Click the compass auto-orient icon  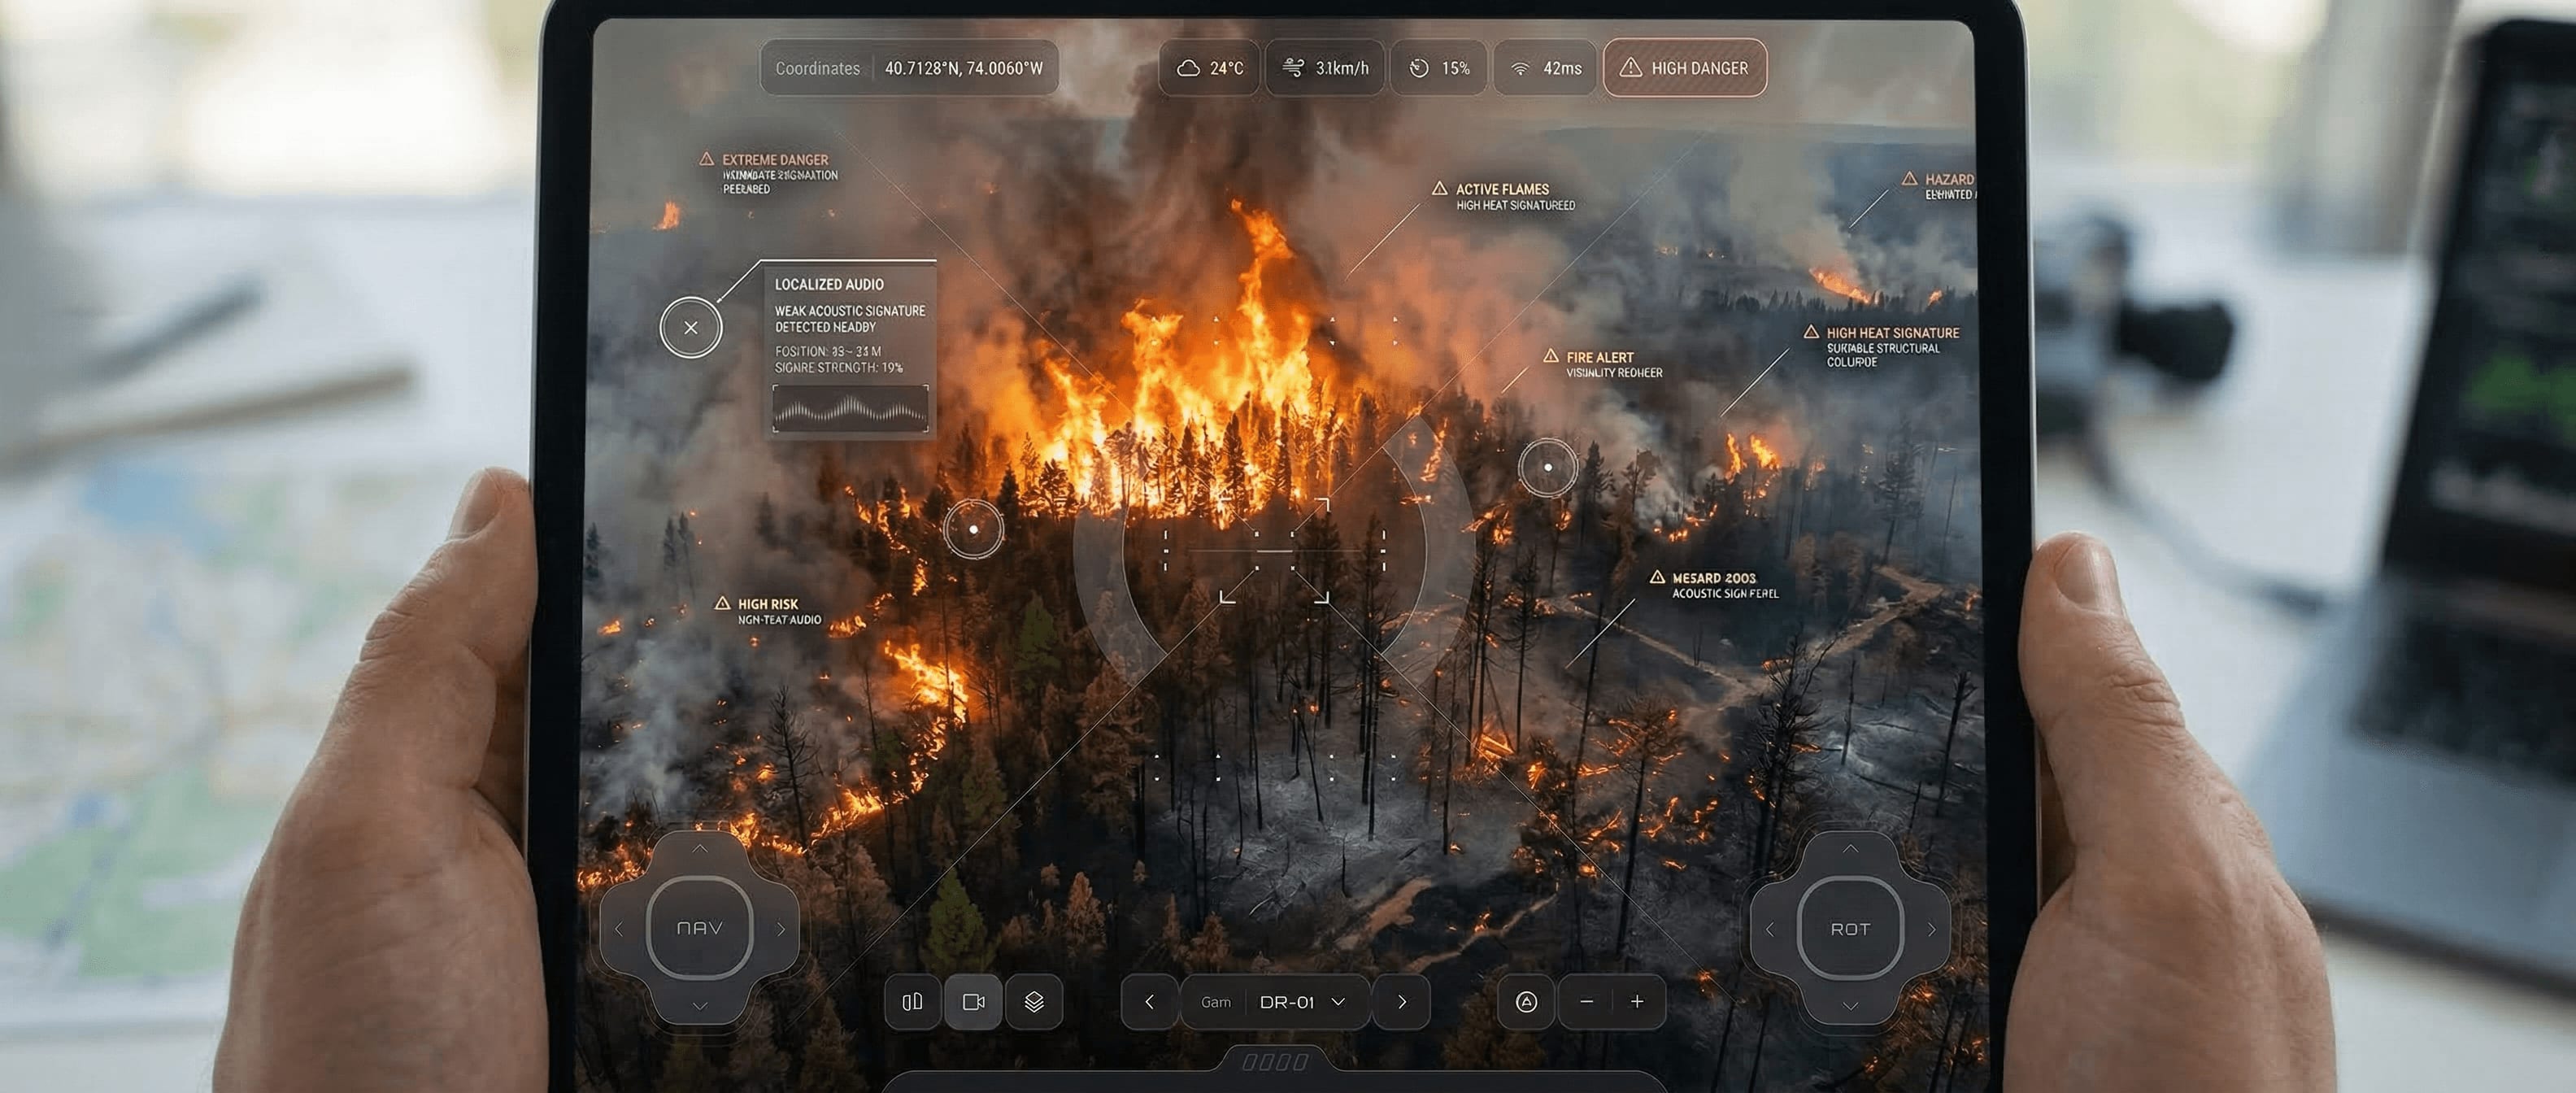(x=1528, y=1002)
